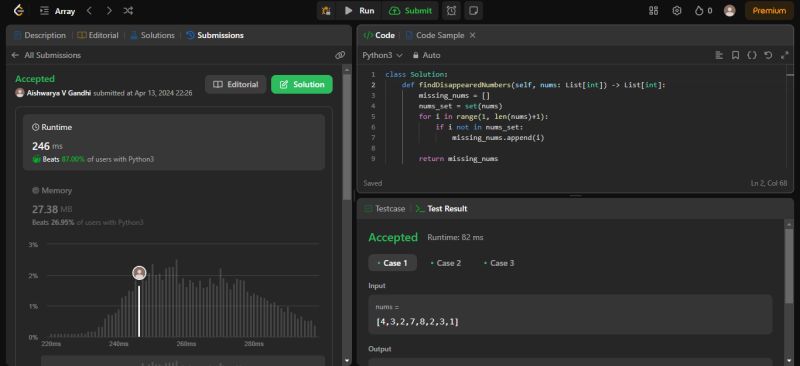Click the '246 ms' runtime value
The image size is (800, 366).
[47, 147]
